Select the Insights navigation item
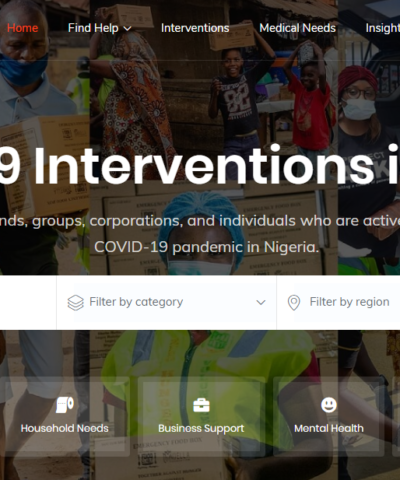The width and height of the screenshot is (400, 480). 383,28
